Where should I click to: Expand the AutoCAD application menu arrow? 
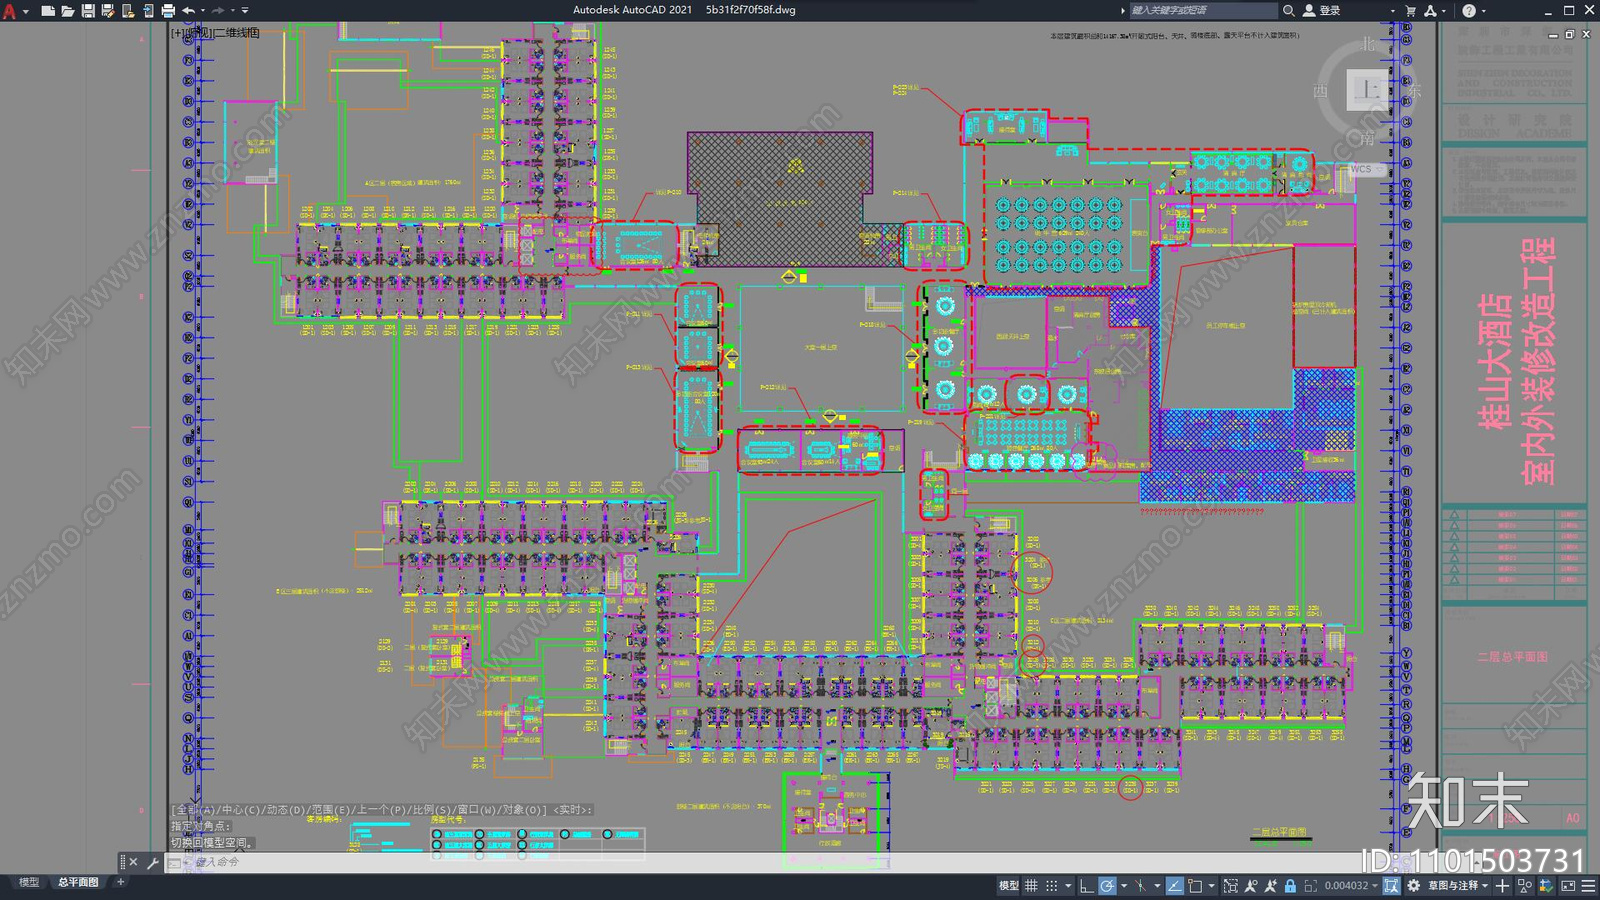pyautogui.click(x=25, y=11)
